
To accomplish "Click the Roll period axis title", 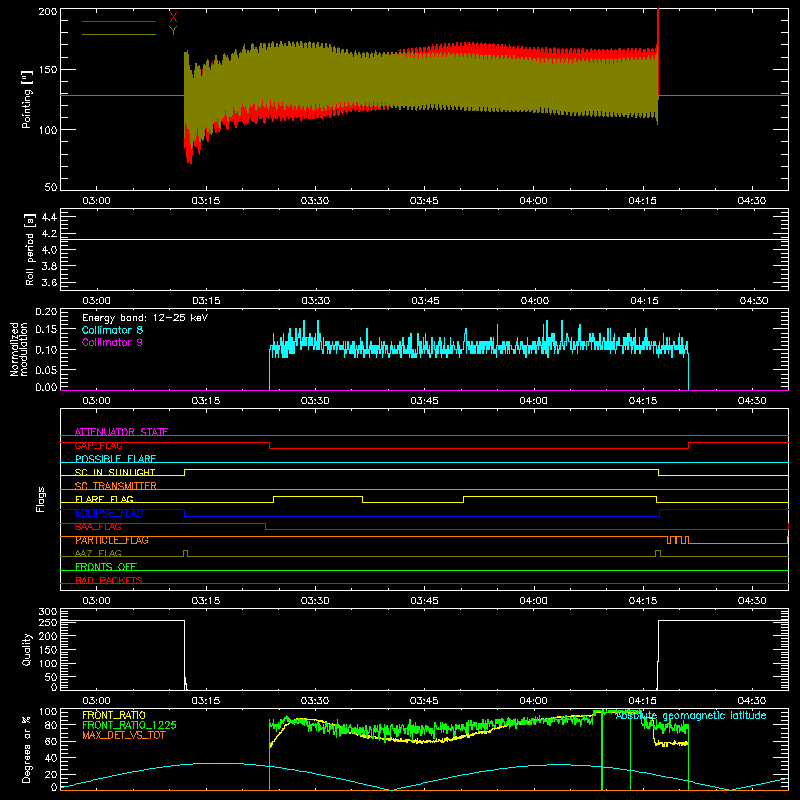I will 29,250.
